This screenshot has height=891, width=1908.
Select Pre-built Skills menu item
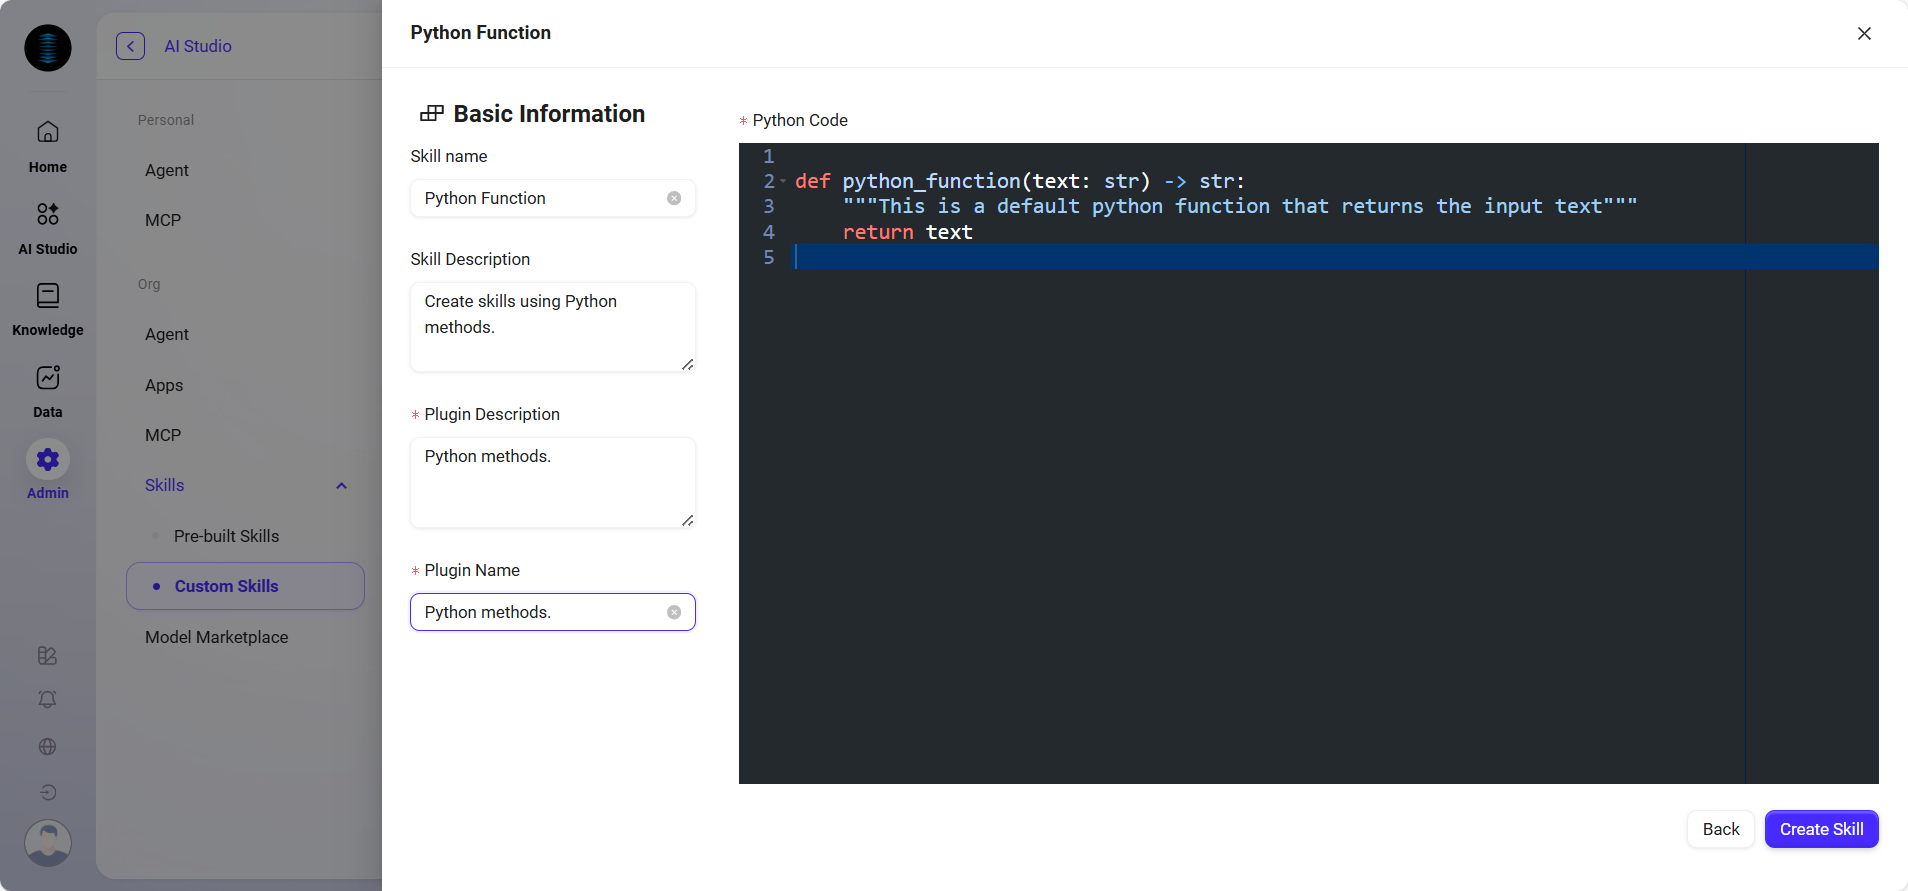tap(226, 536)
